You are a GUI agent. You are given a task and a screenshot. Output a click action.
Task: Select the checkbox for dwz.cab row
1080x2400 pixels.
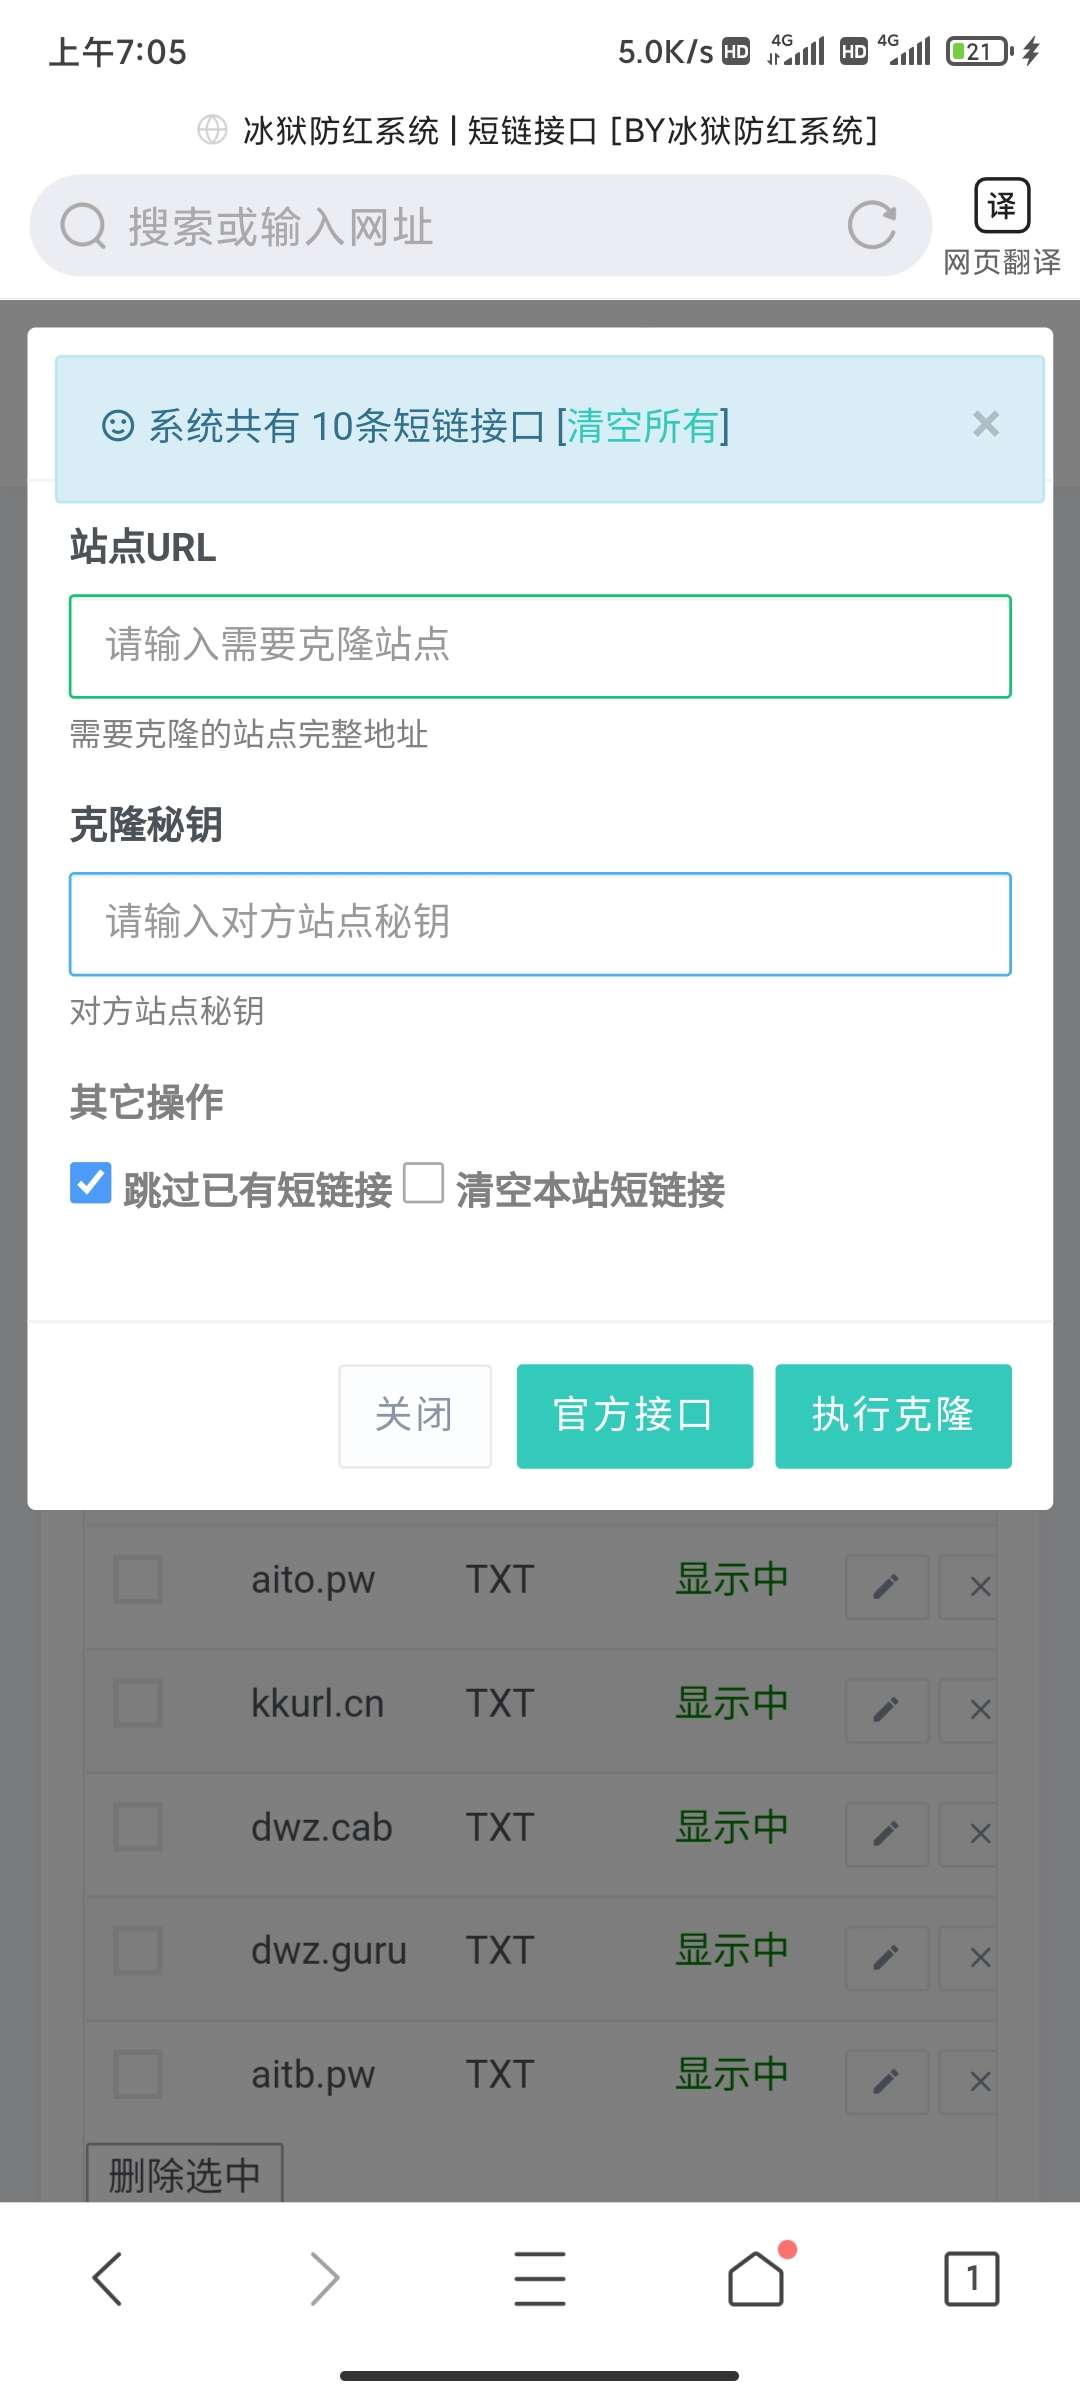136,1827
